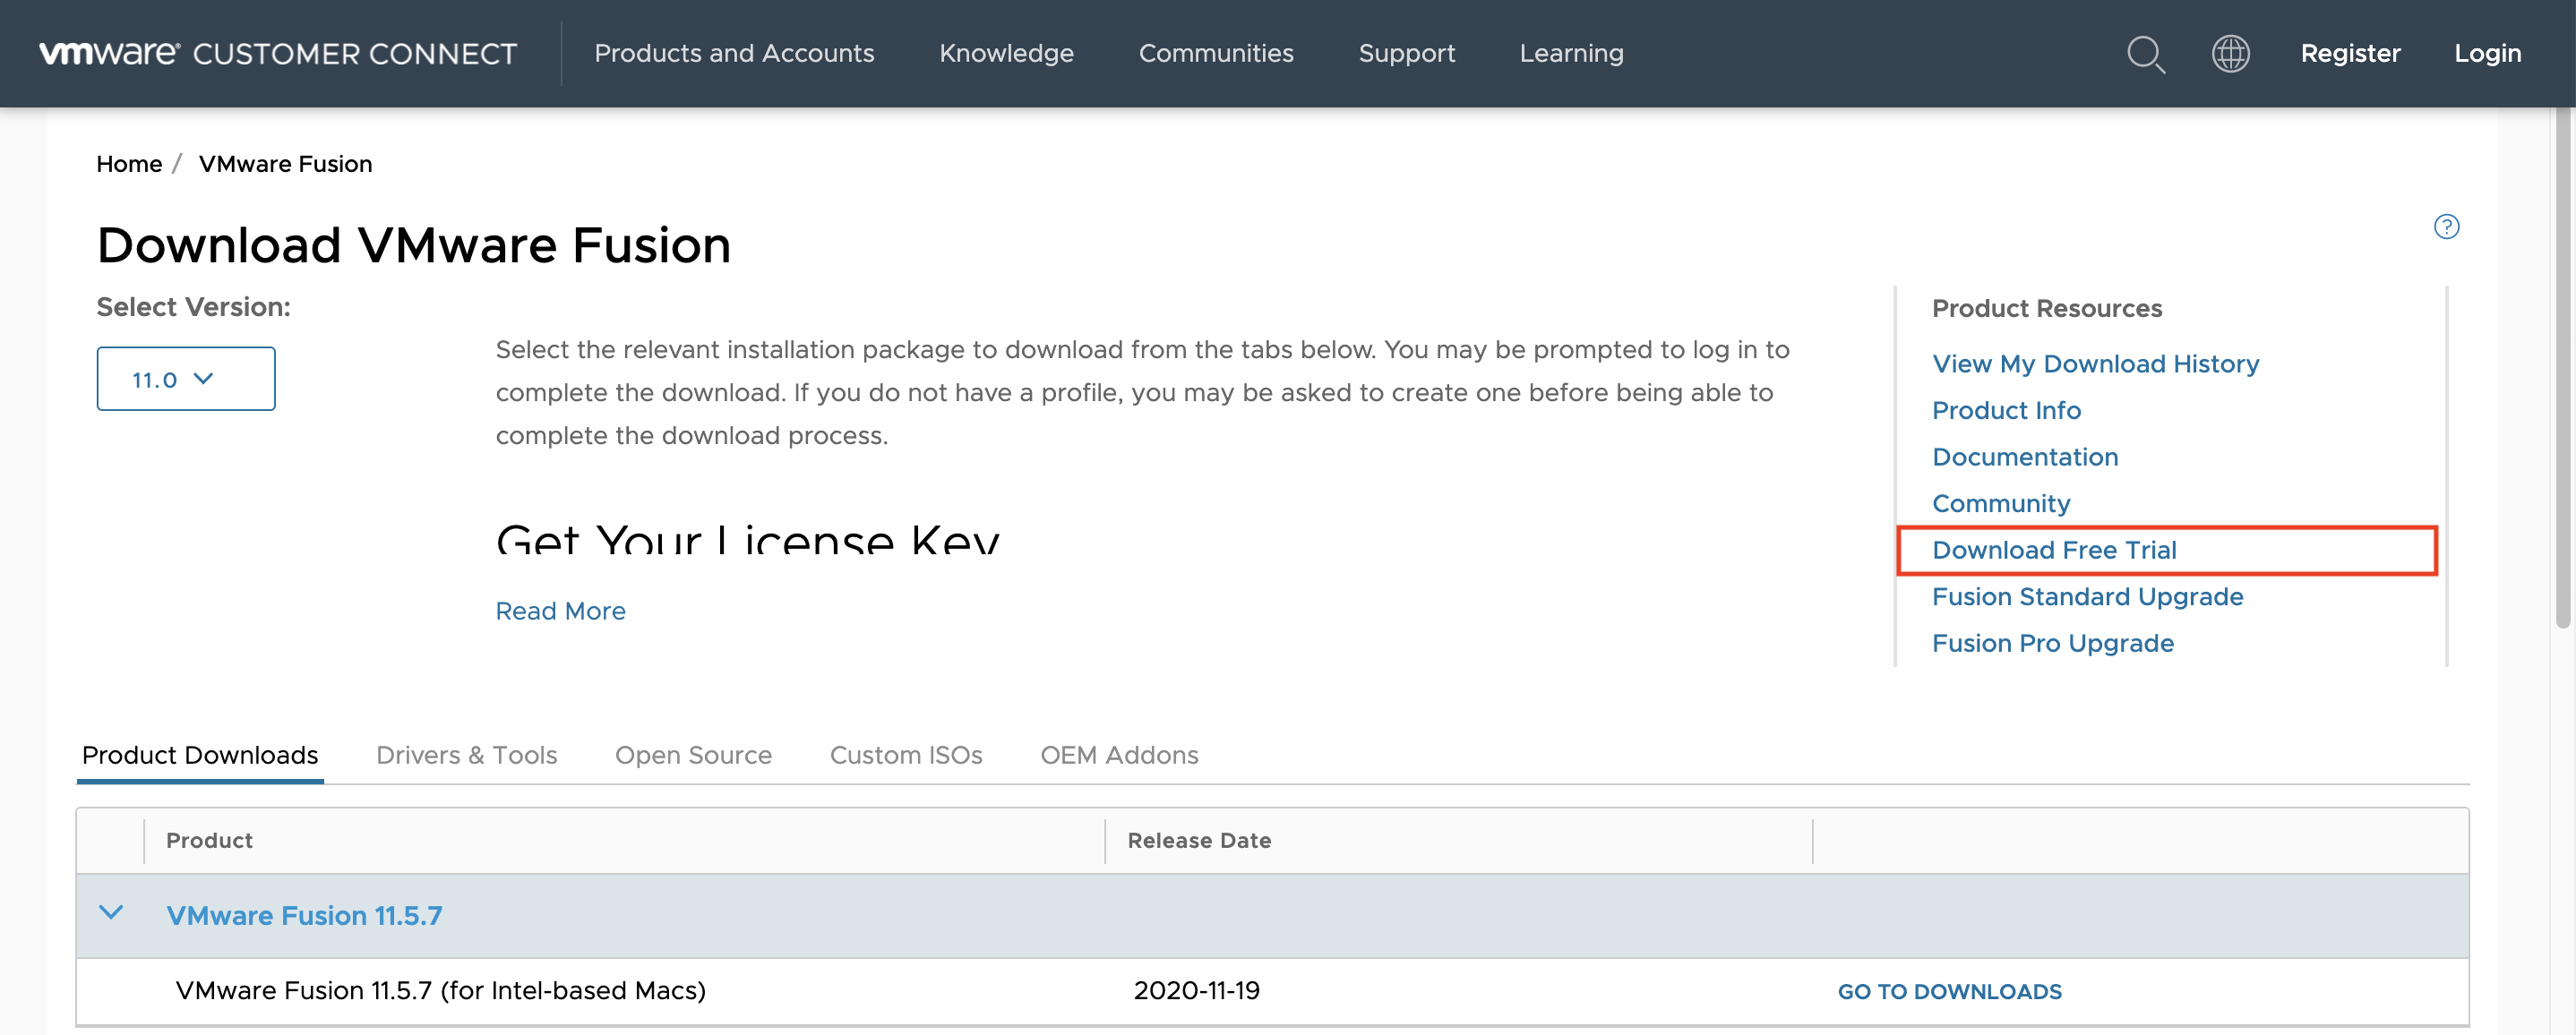Screen dimensions: 2576x1035
Task: Click the Register link
Action: click(2350, 53)
